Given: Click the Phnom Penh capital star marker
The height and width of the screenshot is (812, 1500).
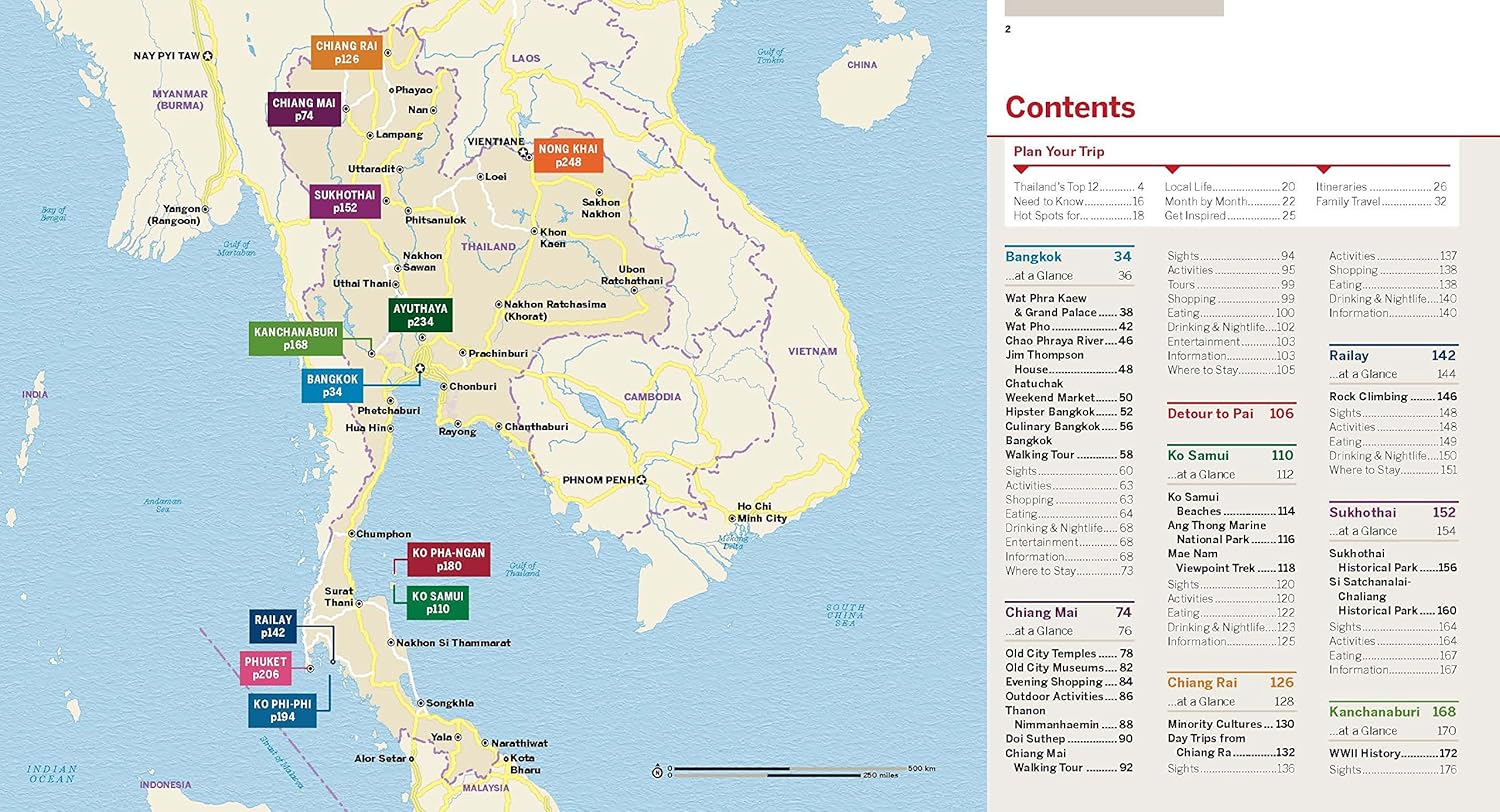Looking at the screenshot, I should click(x=642, y=480).
